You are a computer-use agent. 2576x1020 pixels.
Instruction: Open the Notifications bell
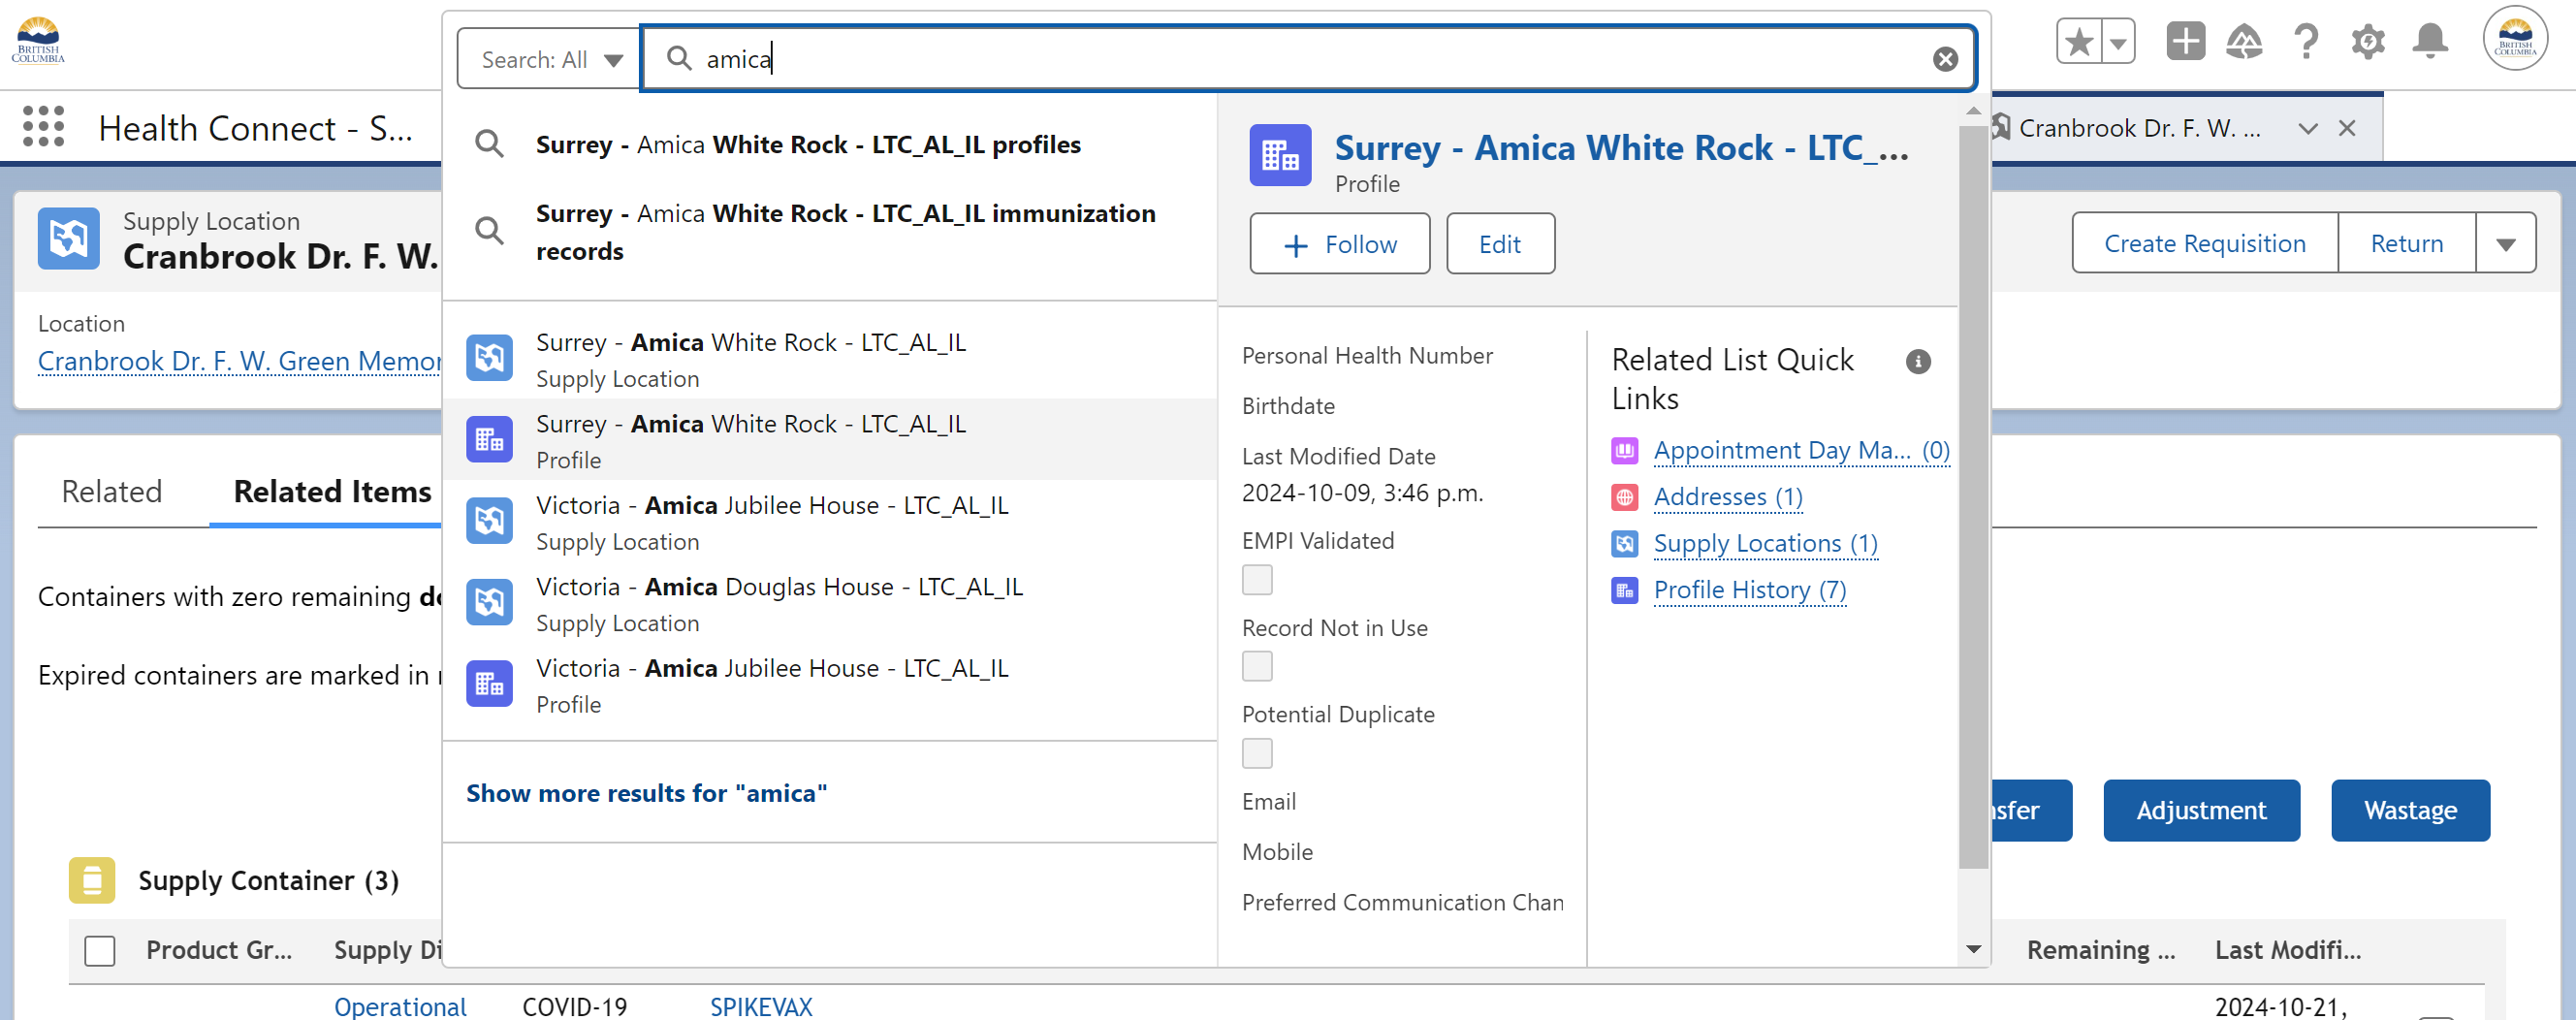(2430, 42)
